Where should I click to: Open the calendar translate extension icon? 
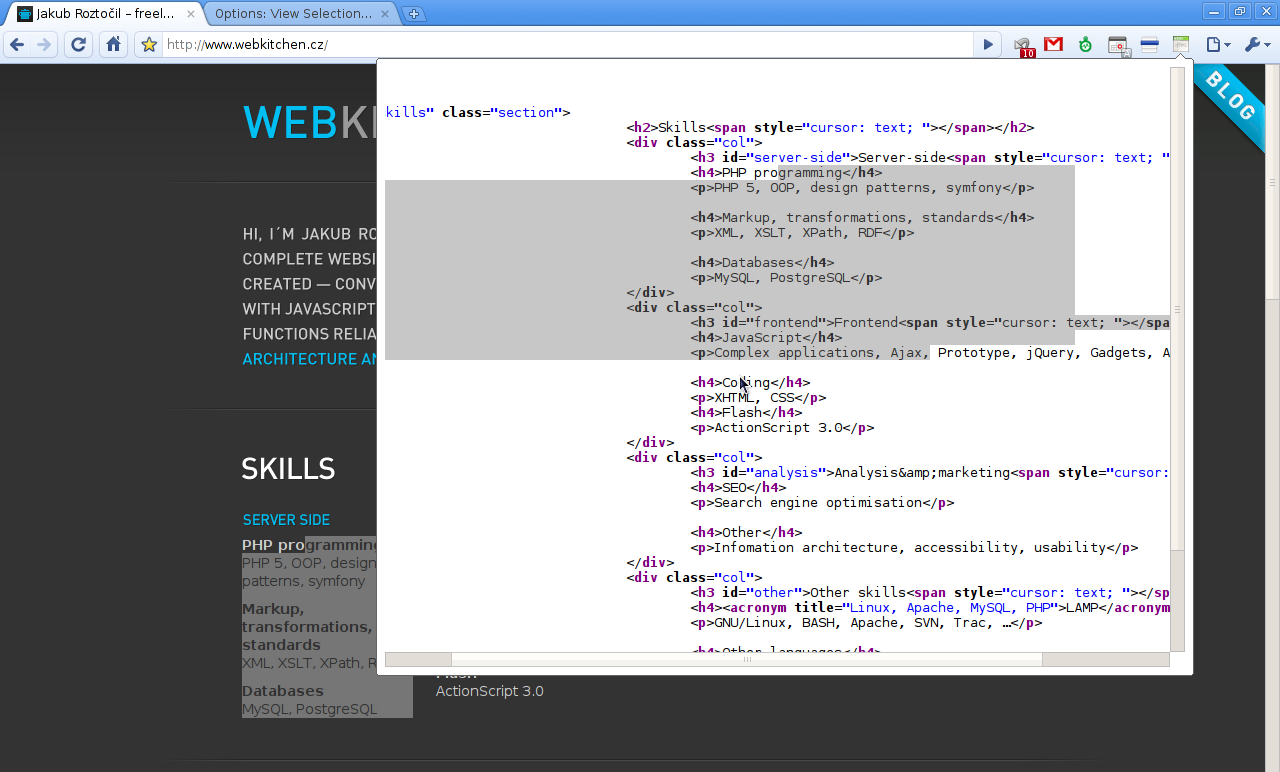click(x=1118, y=45)
